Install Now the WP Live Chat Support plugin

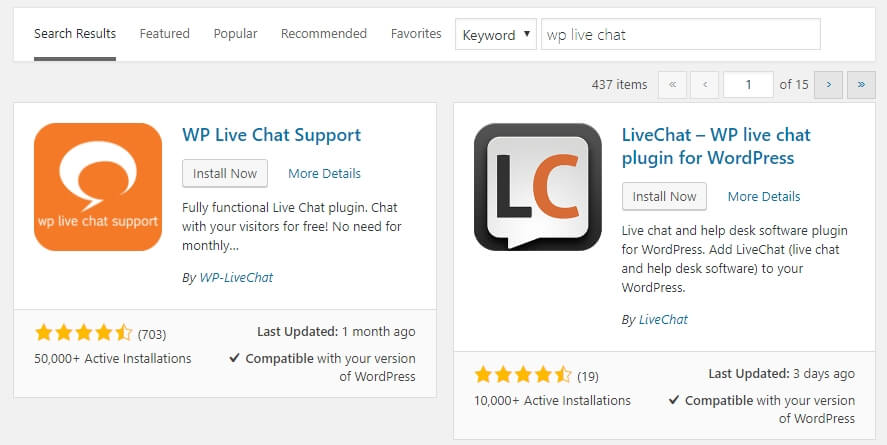225,174
